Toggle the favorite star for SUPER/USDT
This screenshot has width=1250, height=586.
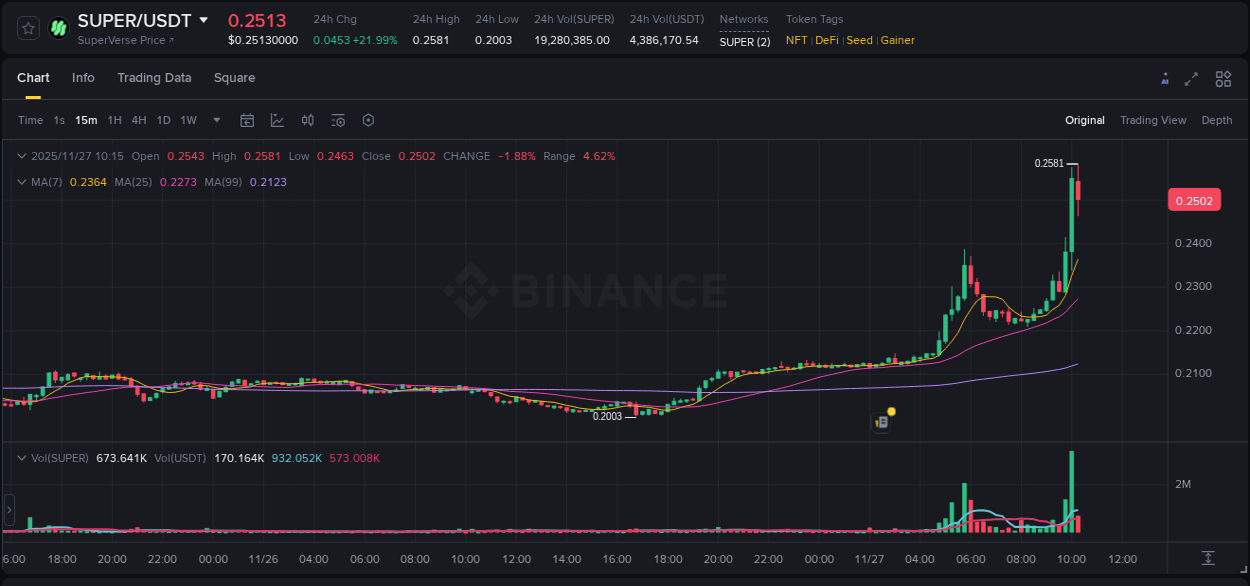pos(27,28)
